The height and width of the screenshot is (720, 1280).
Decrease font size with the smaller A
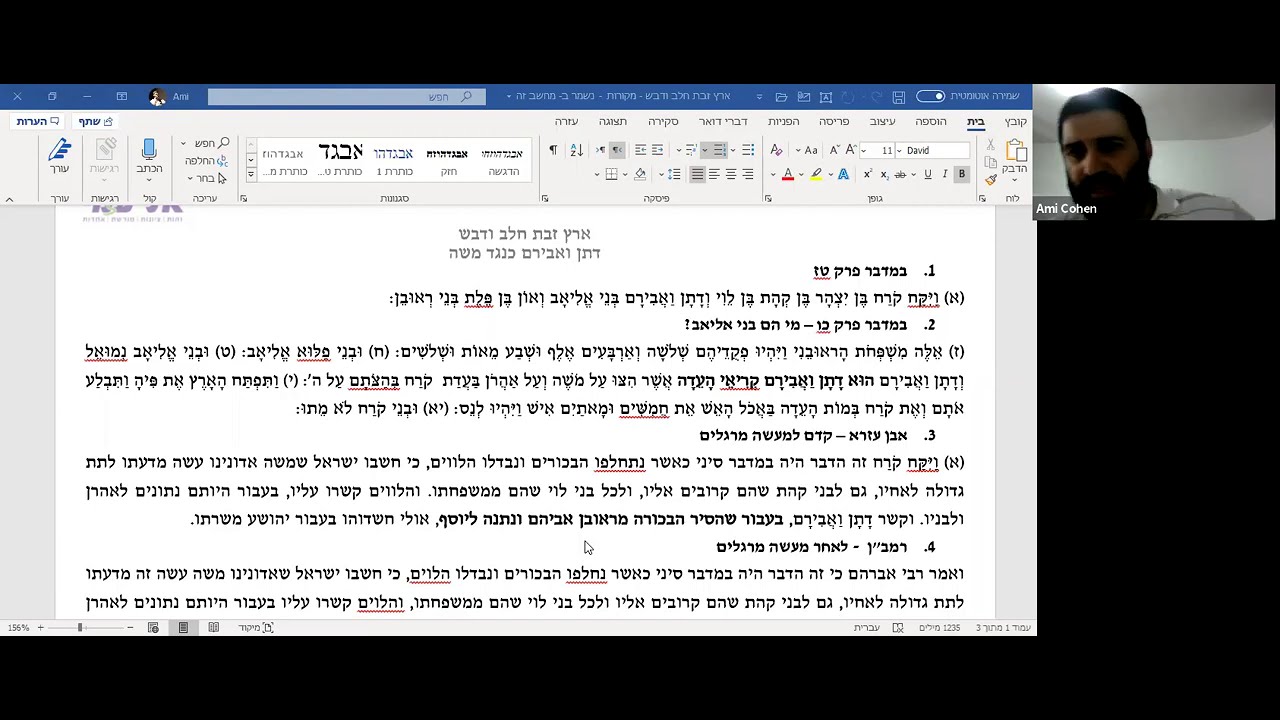835,150
